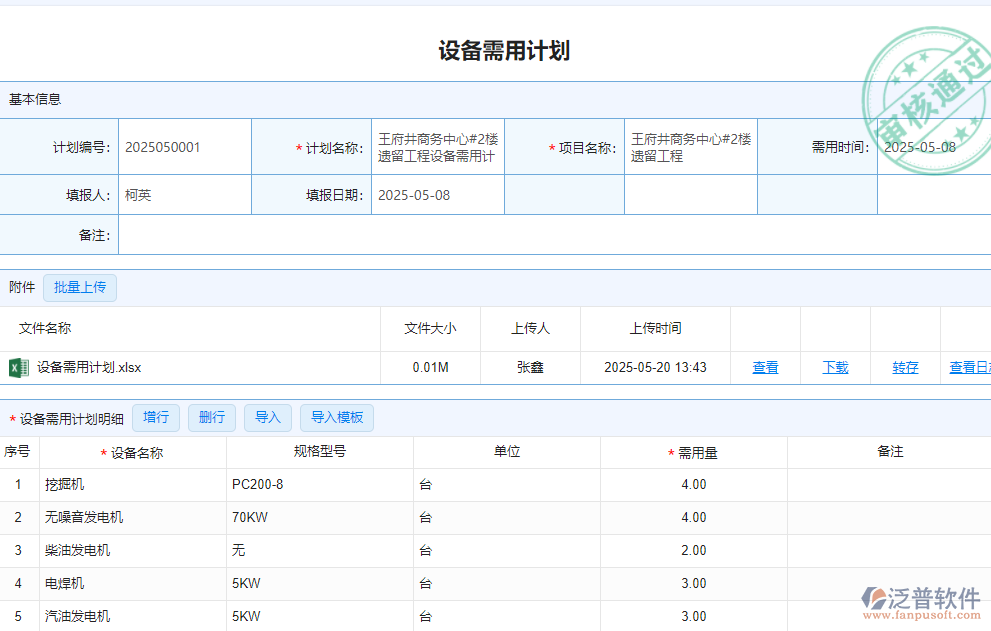Open the attachment with the 查看 link
991x631 pixels.
pyautogui.click(x=765, y=367)
